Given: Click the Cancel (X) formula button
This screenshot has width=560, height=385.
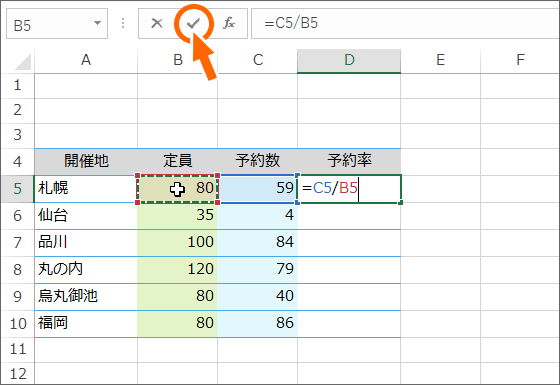Looking at the screenshot, I should [157, 24].
